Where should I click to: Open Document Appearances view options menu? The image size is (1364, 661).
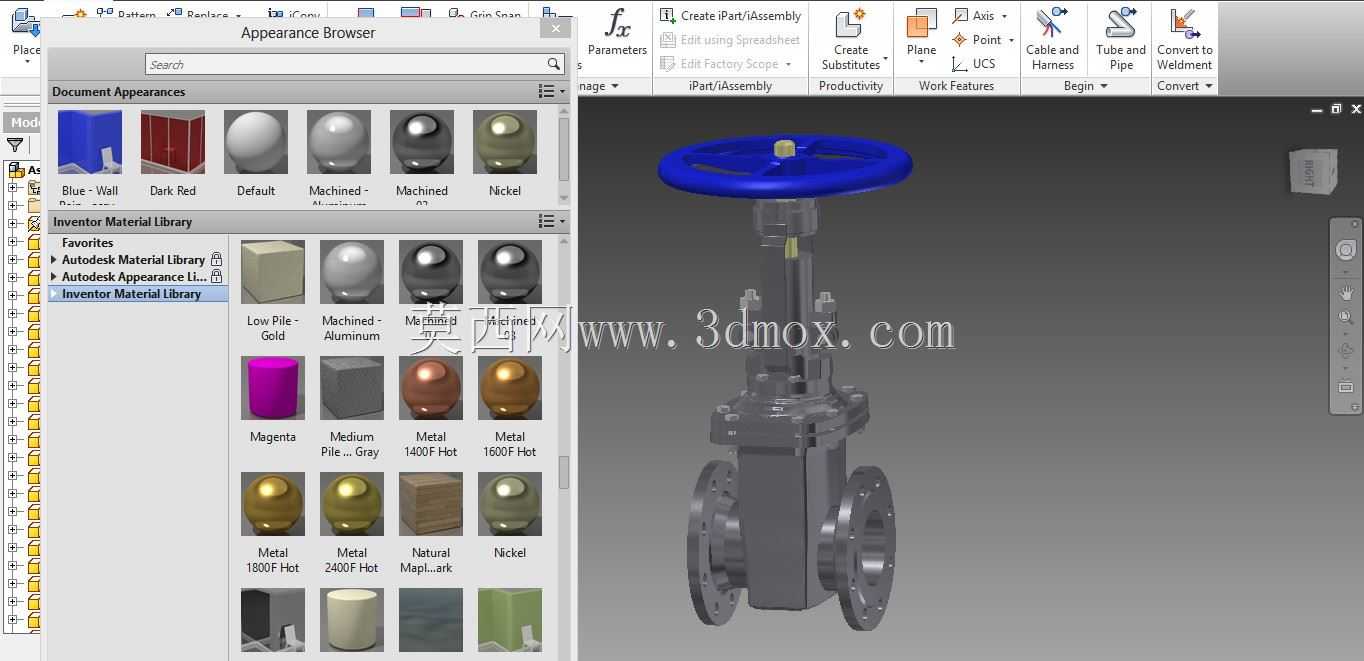tap(551, 91)
